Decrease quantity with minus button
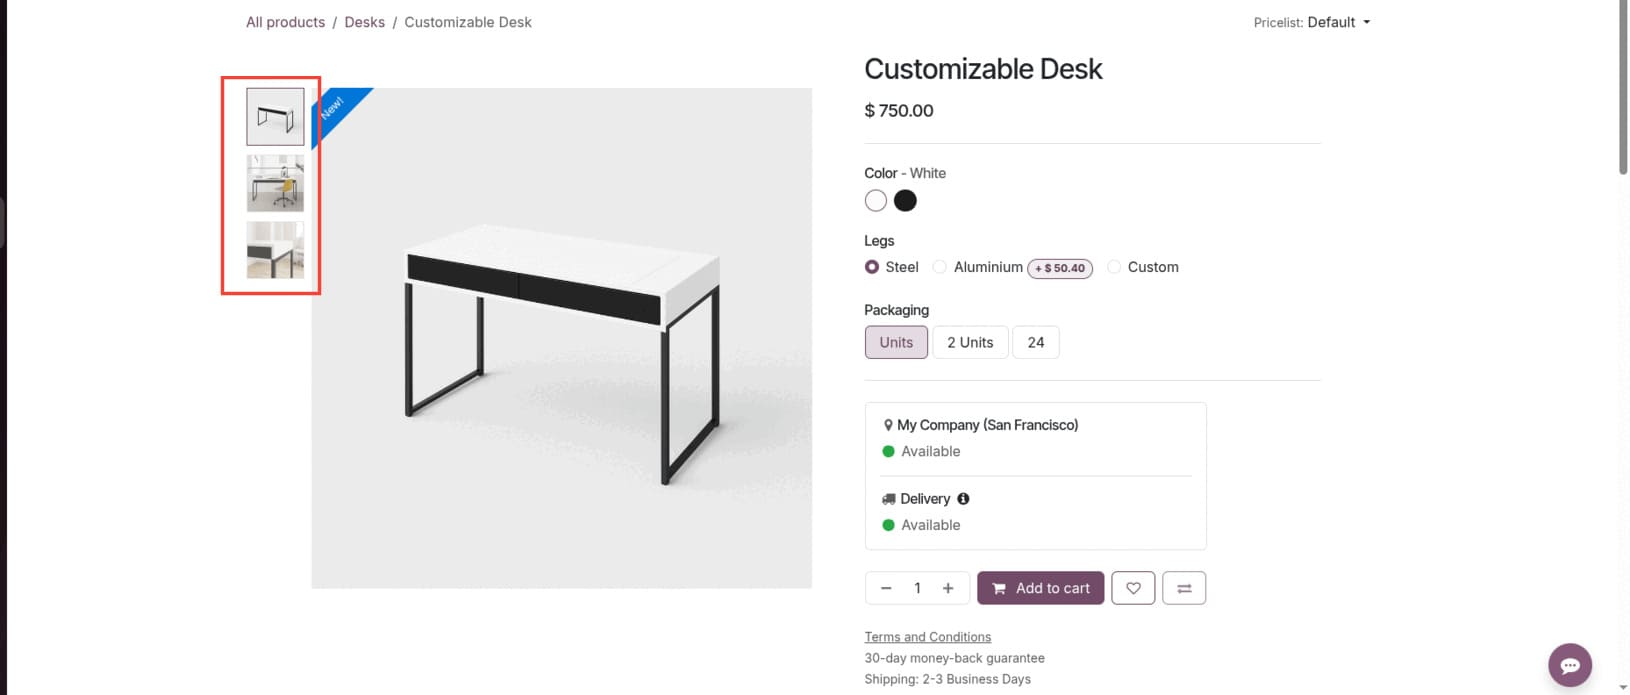1630x695 pixels. click(x=886, y=588)
